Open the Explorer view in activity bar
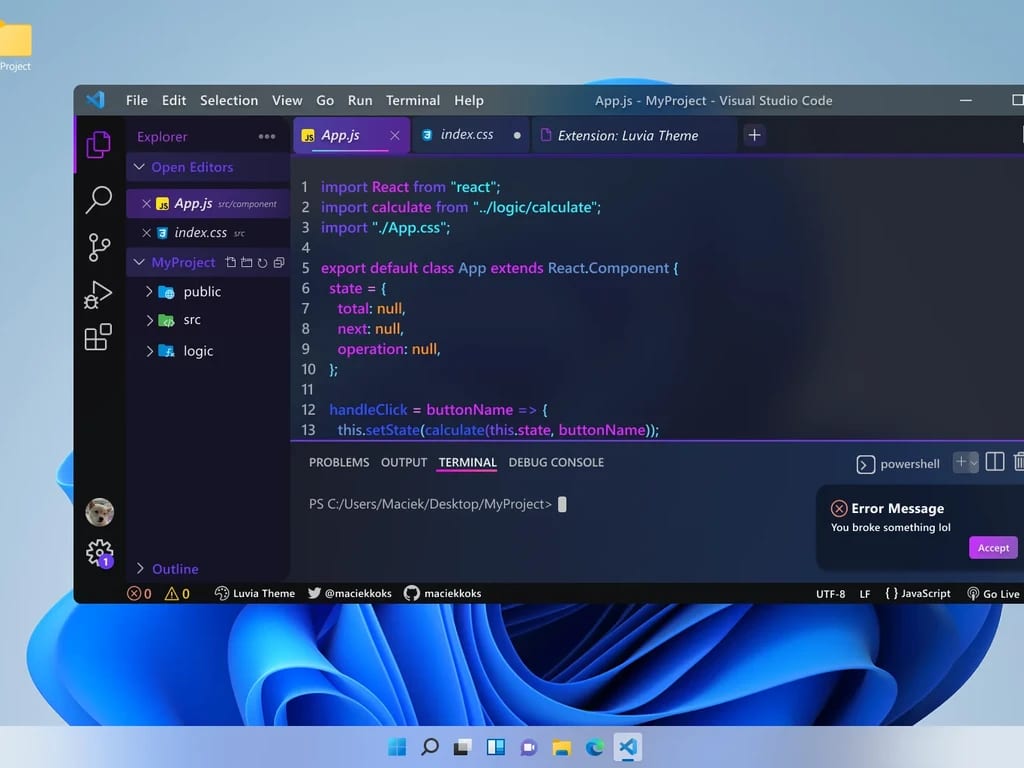The image size is (1024, 768). [x=99, y=144]
